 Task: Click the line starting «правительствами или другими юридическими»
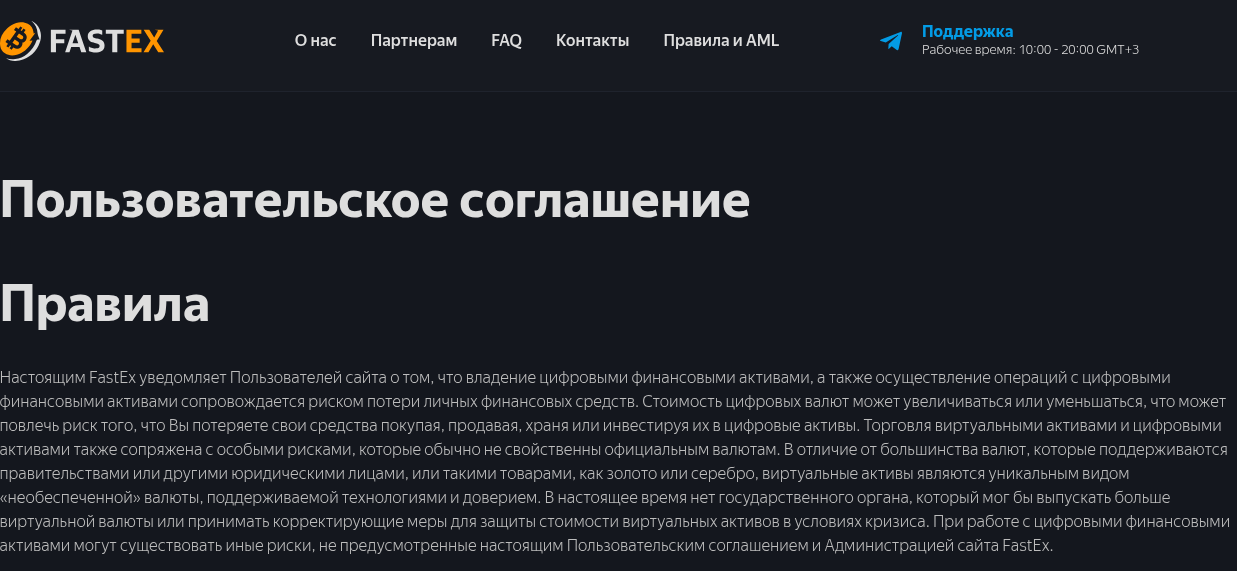pos(564,474)
